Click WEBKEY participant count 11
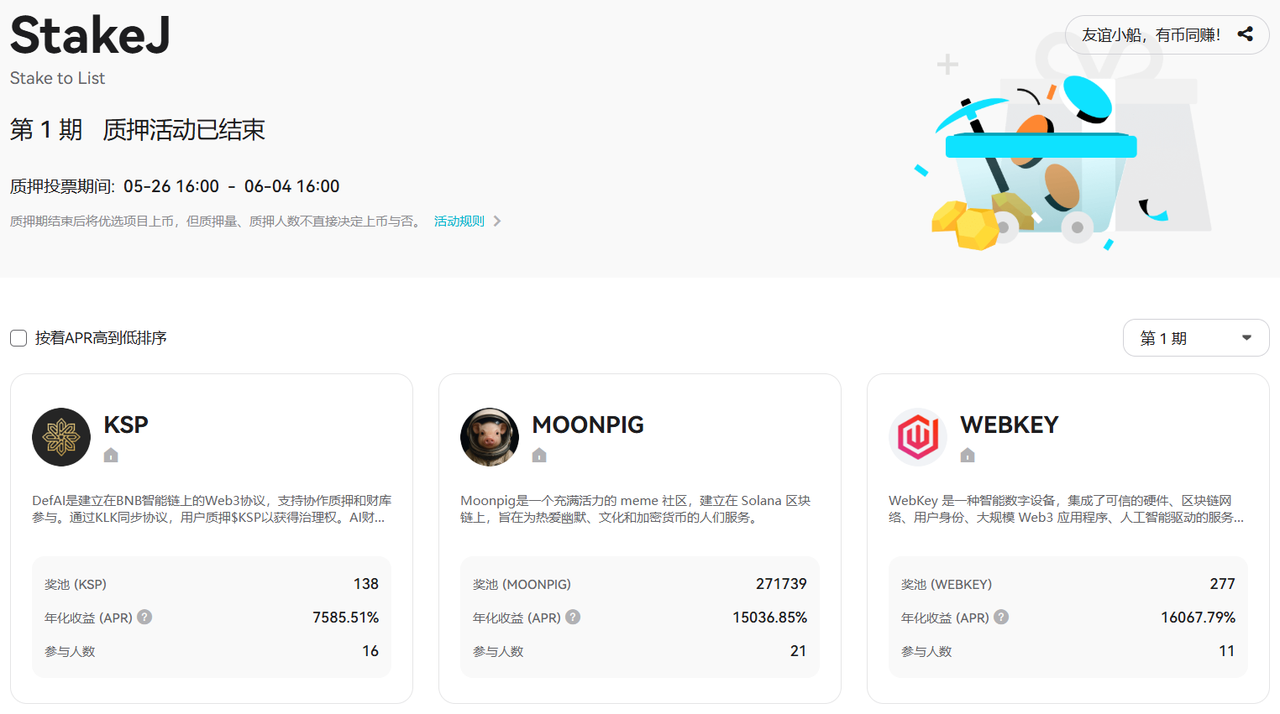 (1227, 651)
